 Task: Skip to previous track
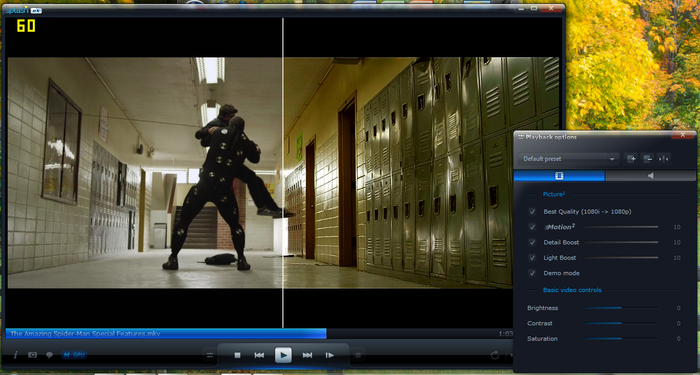[259, 355]
